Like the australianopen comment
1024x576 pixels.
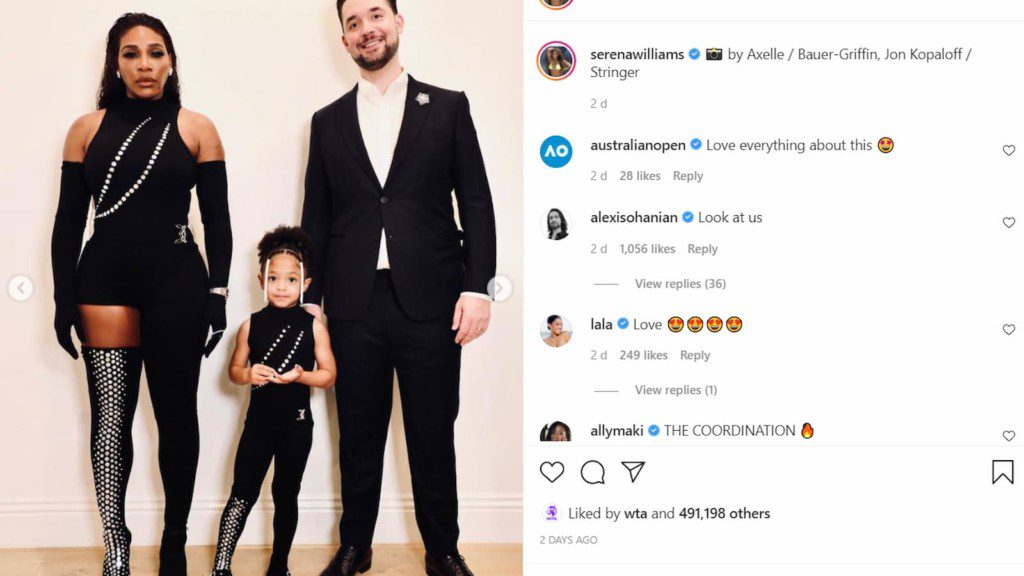click(x=1008, y=151)
